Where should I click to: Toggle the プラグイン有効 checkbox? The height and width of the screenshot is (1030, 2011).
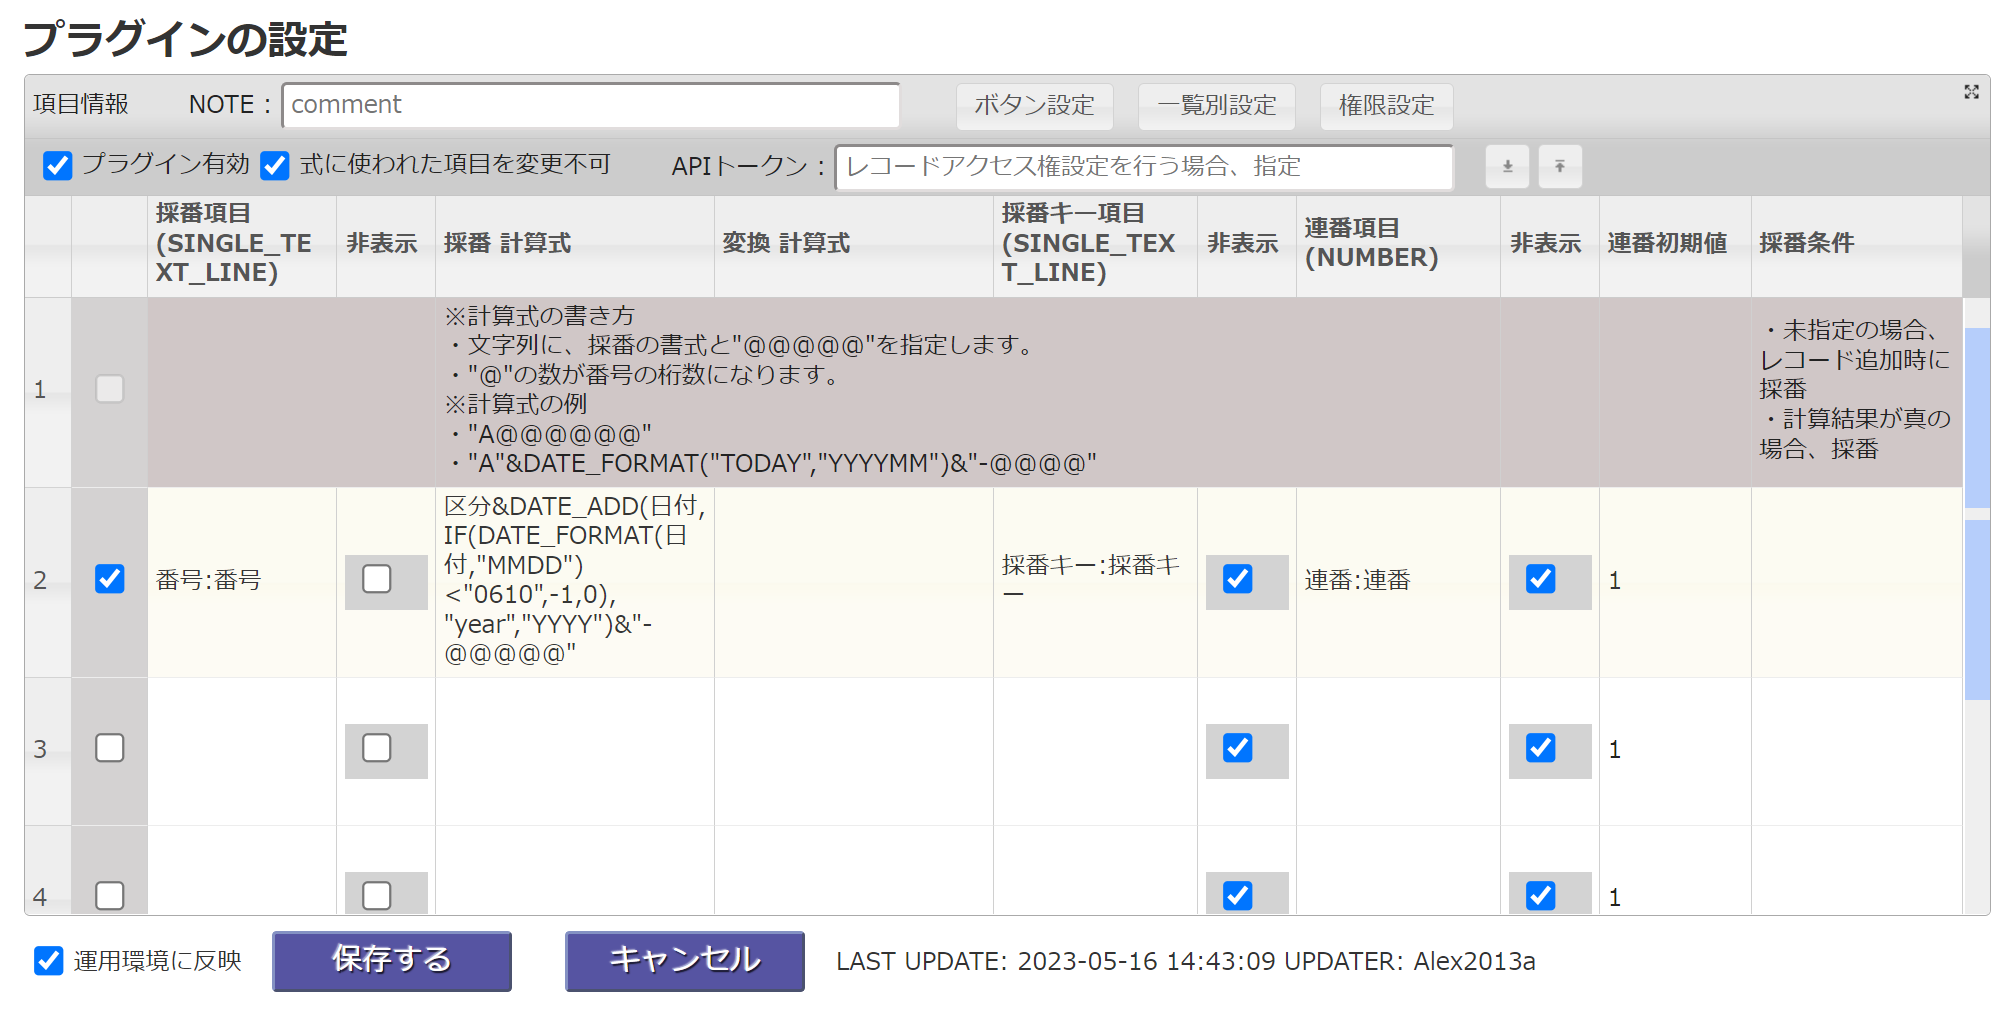tap(58, 165)
